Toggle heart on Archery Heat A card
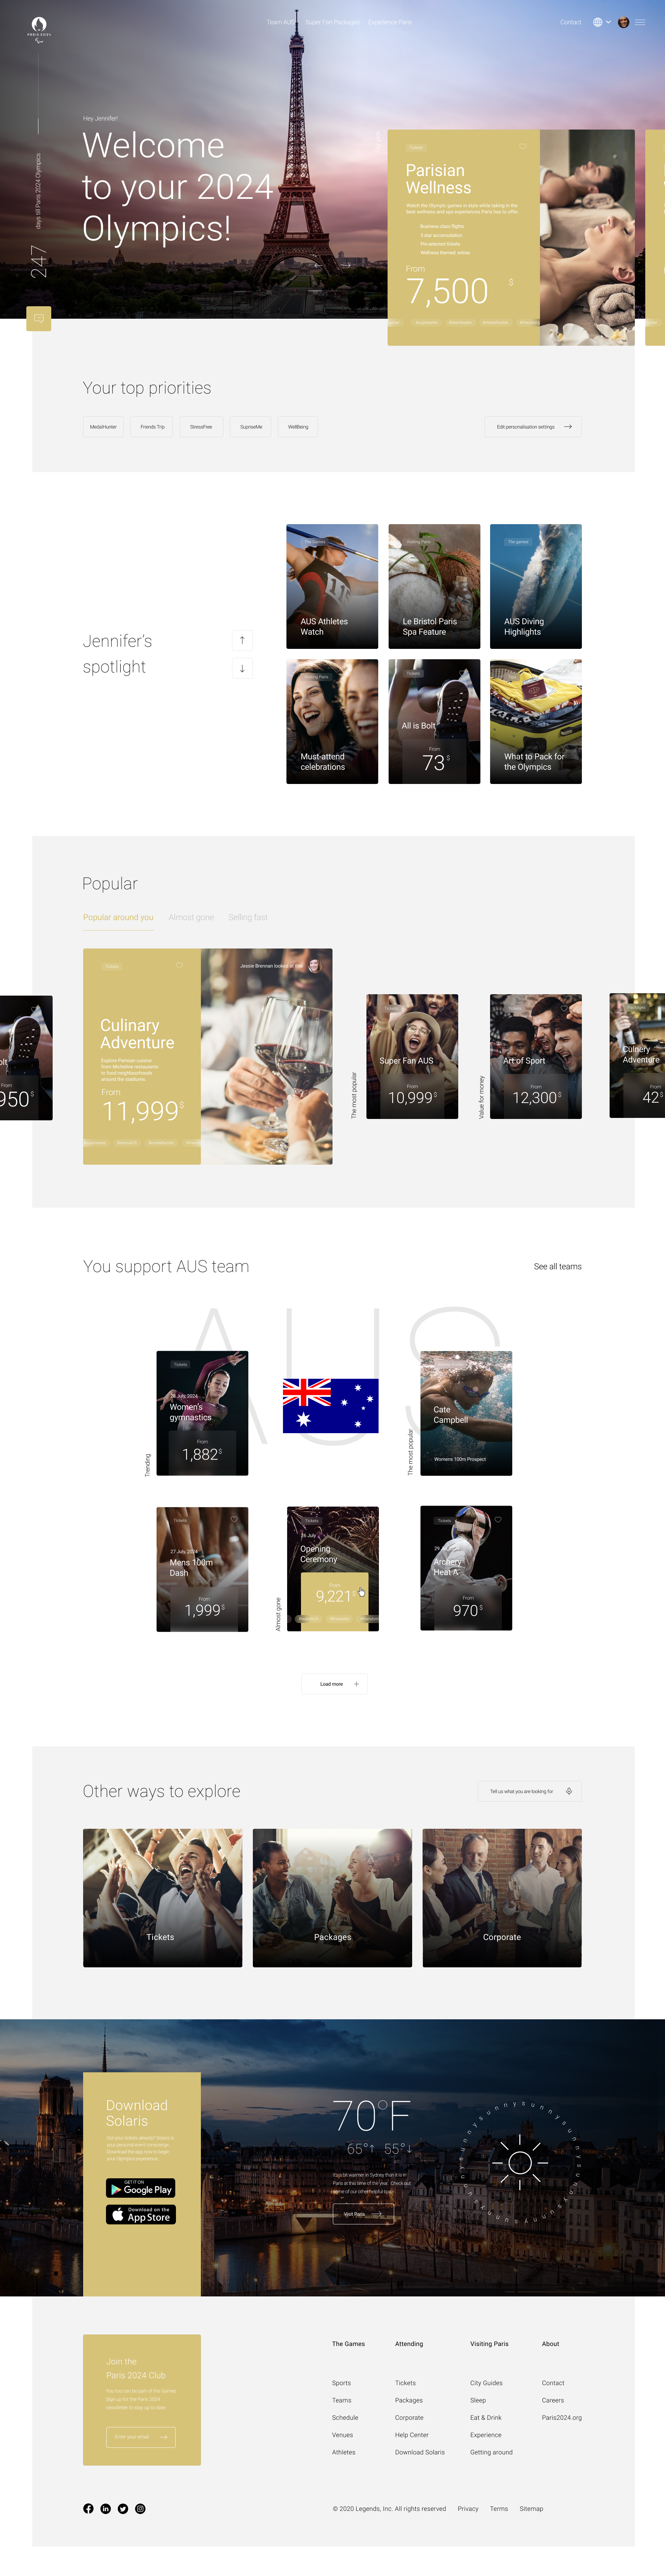 (x=498, y=1519)
